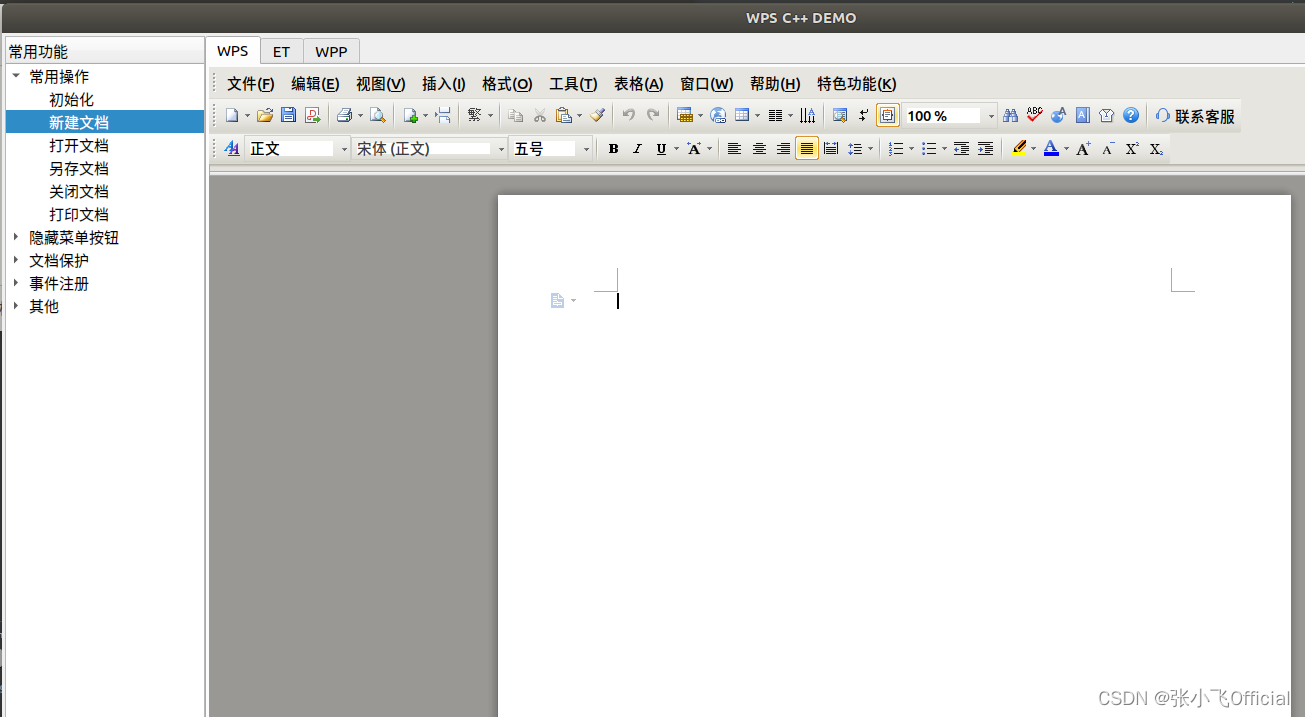Expand the 文档保护 tree node
Image resolution: width=1305 pixels, height=717 pixels.
point(15,260)
